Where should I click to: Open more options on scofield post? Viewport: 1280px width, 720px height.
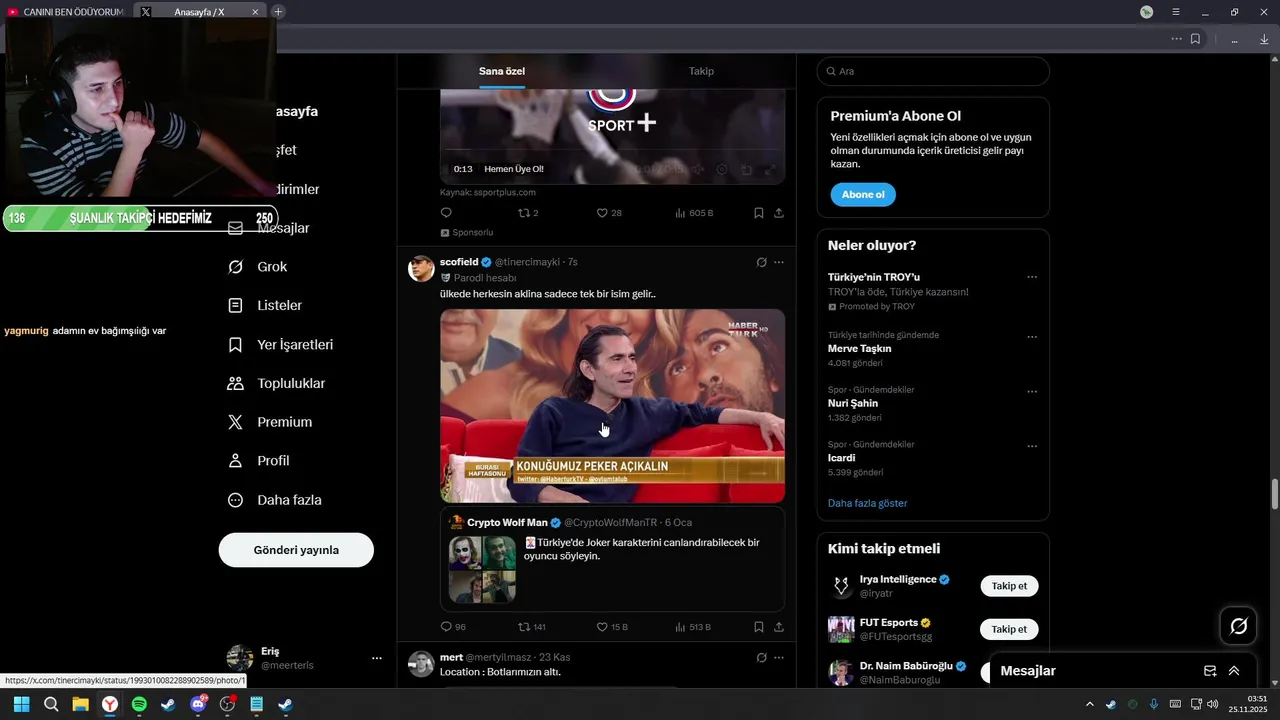coord(779,262)
